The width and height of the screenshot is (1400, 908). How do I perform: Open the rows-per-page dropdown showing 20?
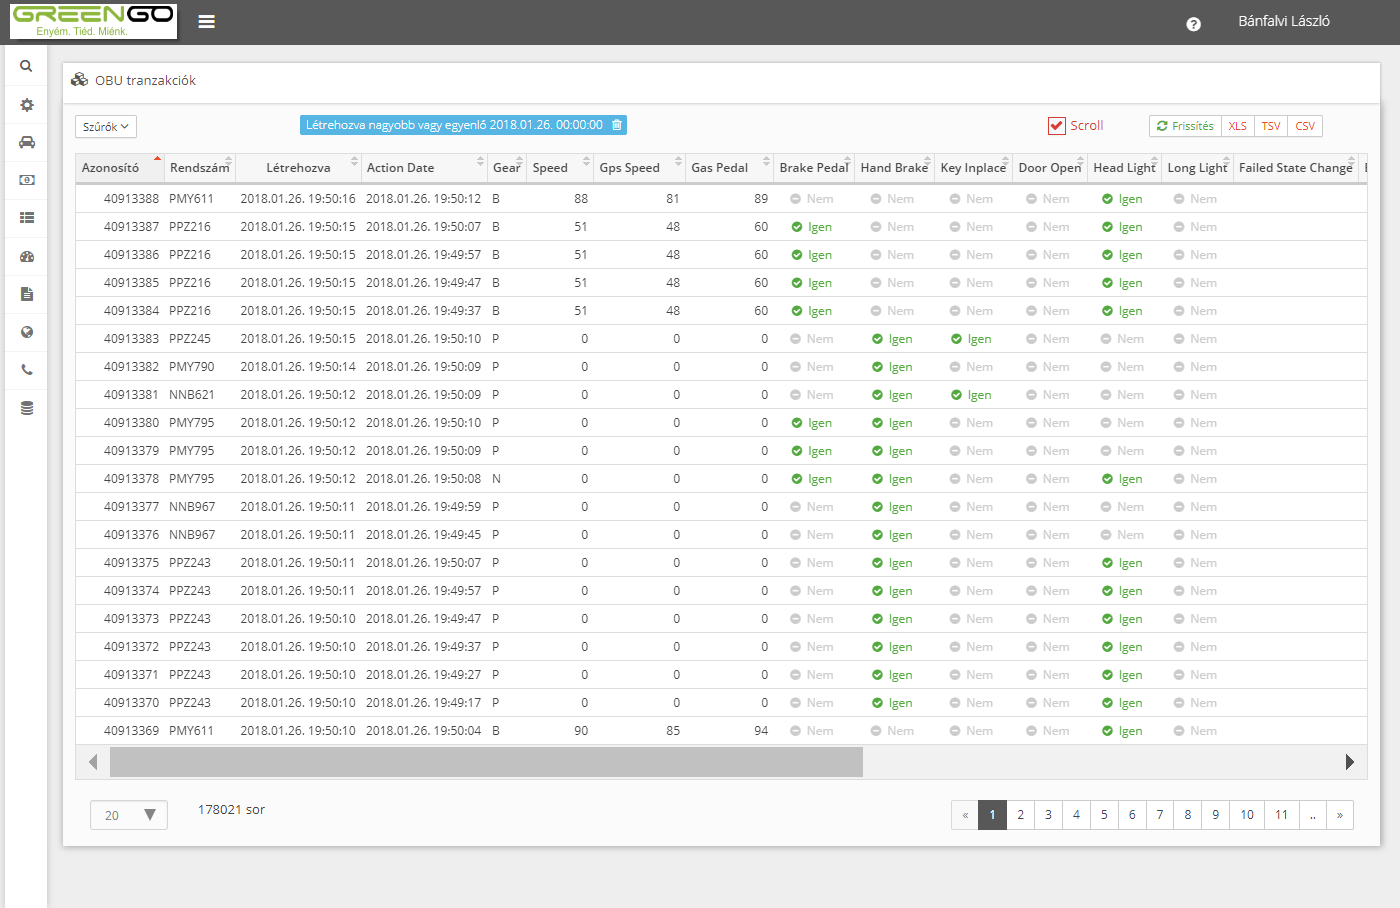pyautogui.click(x=128, y=815)
